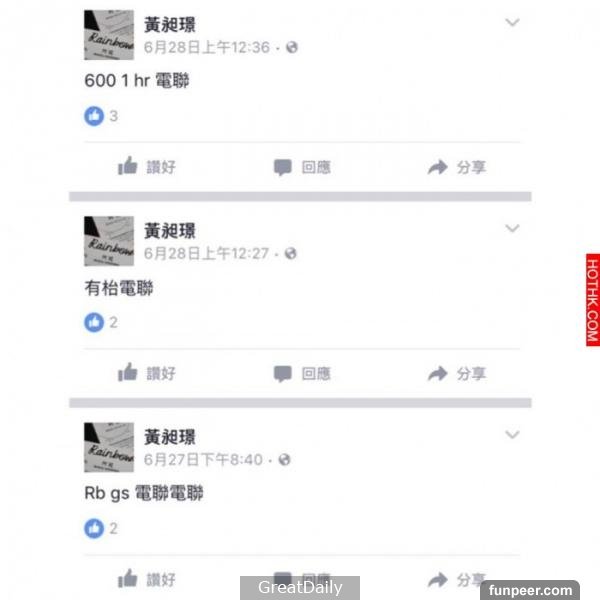The height and width of the screenshot is (600, 600).
Task: Open 黃昶璟 profile name on third post
Action: tap(170, 437)
